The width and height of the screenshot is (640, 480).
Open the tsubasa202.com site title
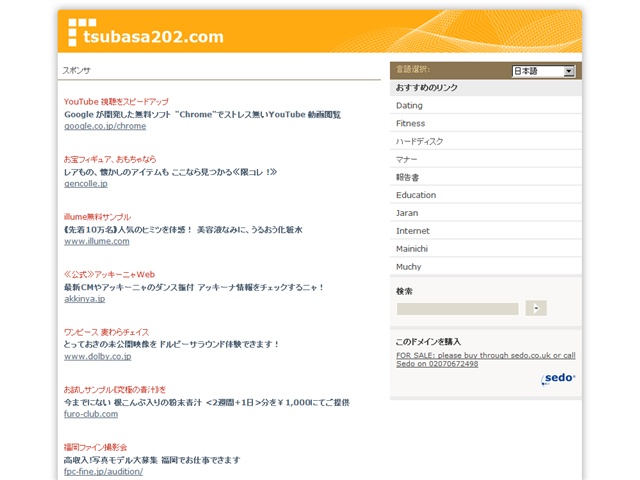pos(153,37)
